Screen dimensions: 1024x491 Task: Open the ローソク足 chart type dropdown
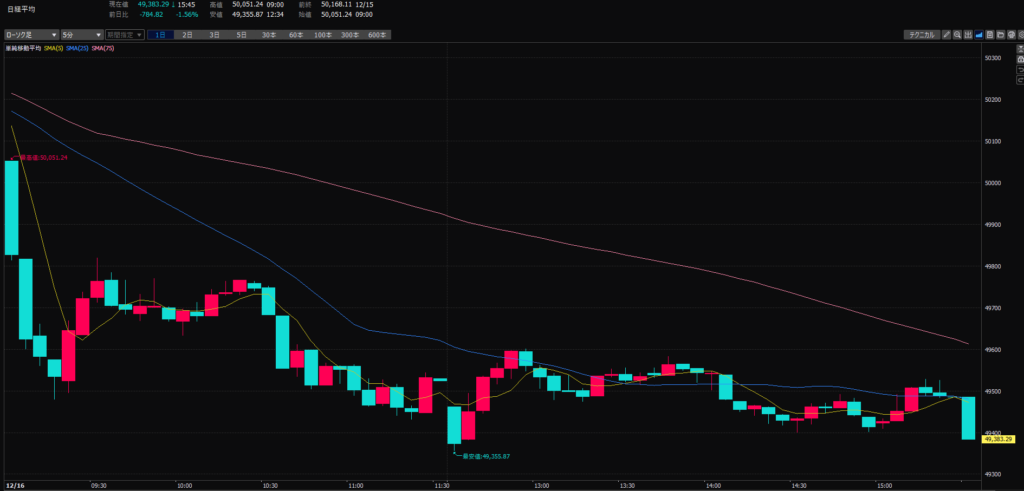30,35
